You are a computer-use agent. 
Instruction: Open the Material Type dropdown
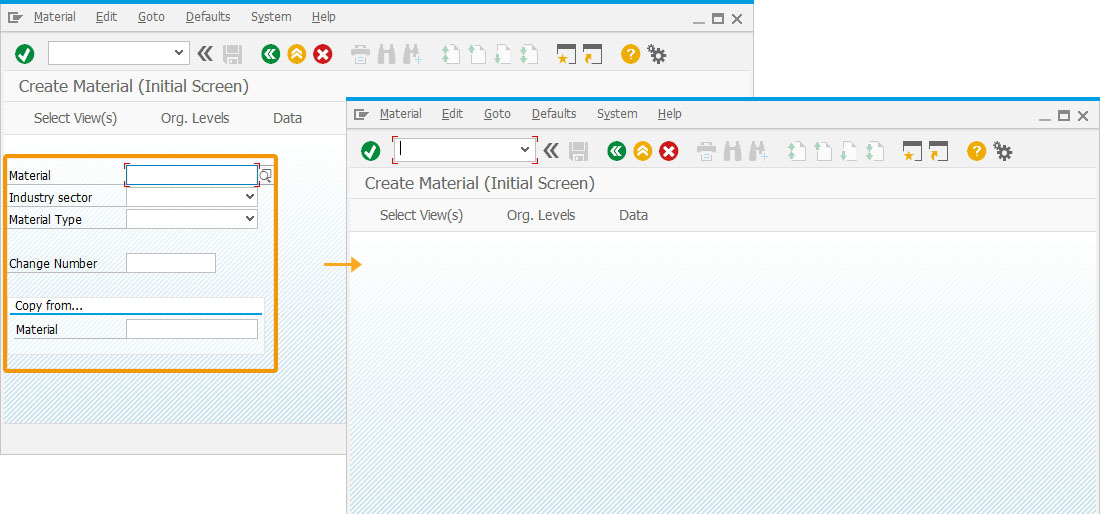(250, 219)
